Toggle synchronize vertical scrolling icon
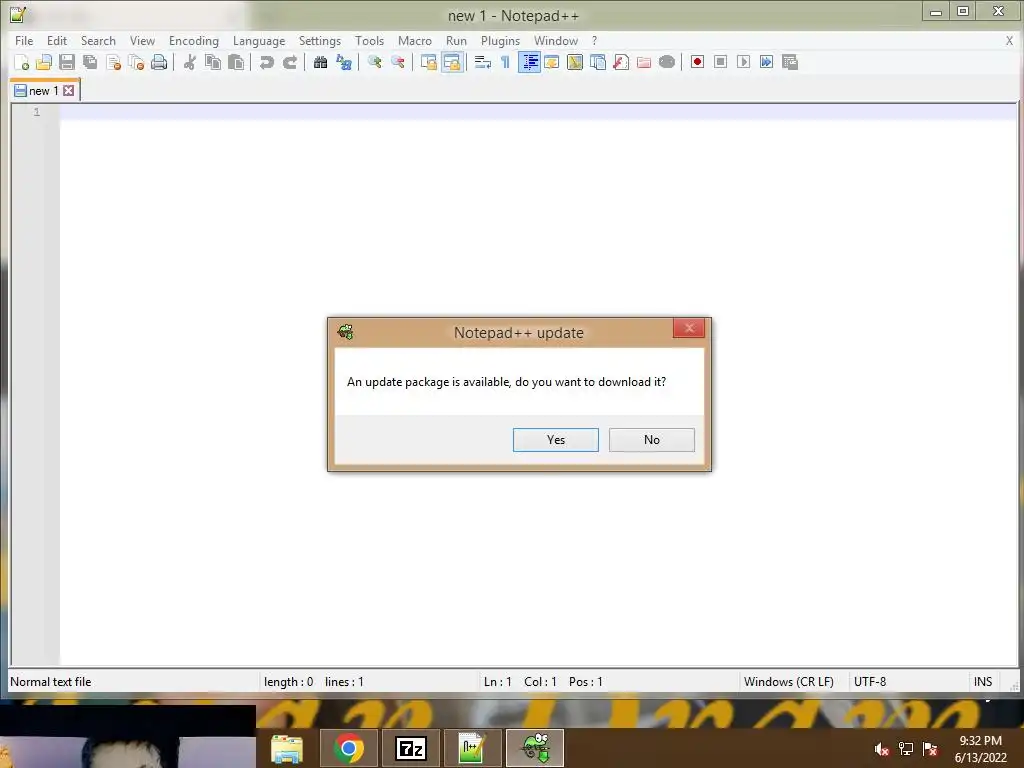The image size is (1024, 768). point(428,62)
